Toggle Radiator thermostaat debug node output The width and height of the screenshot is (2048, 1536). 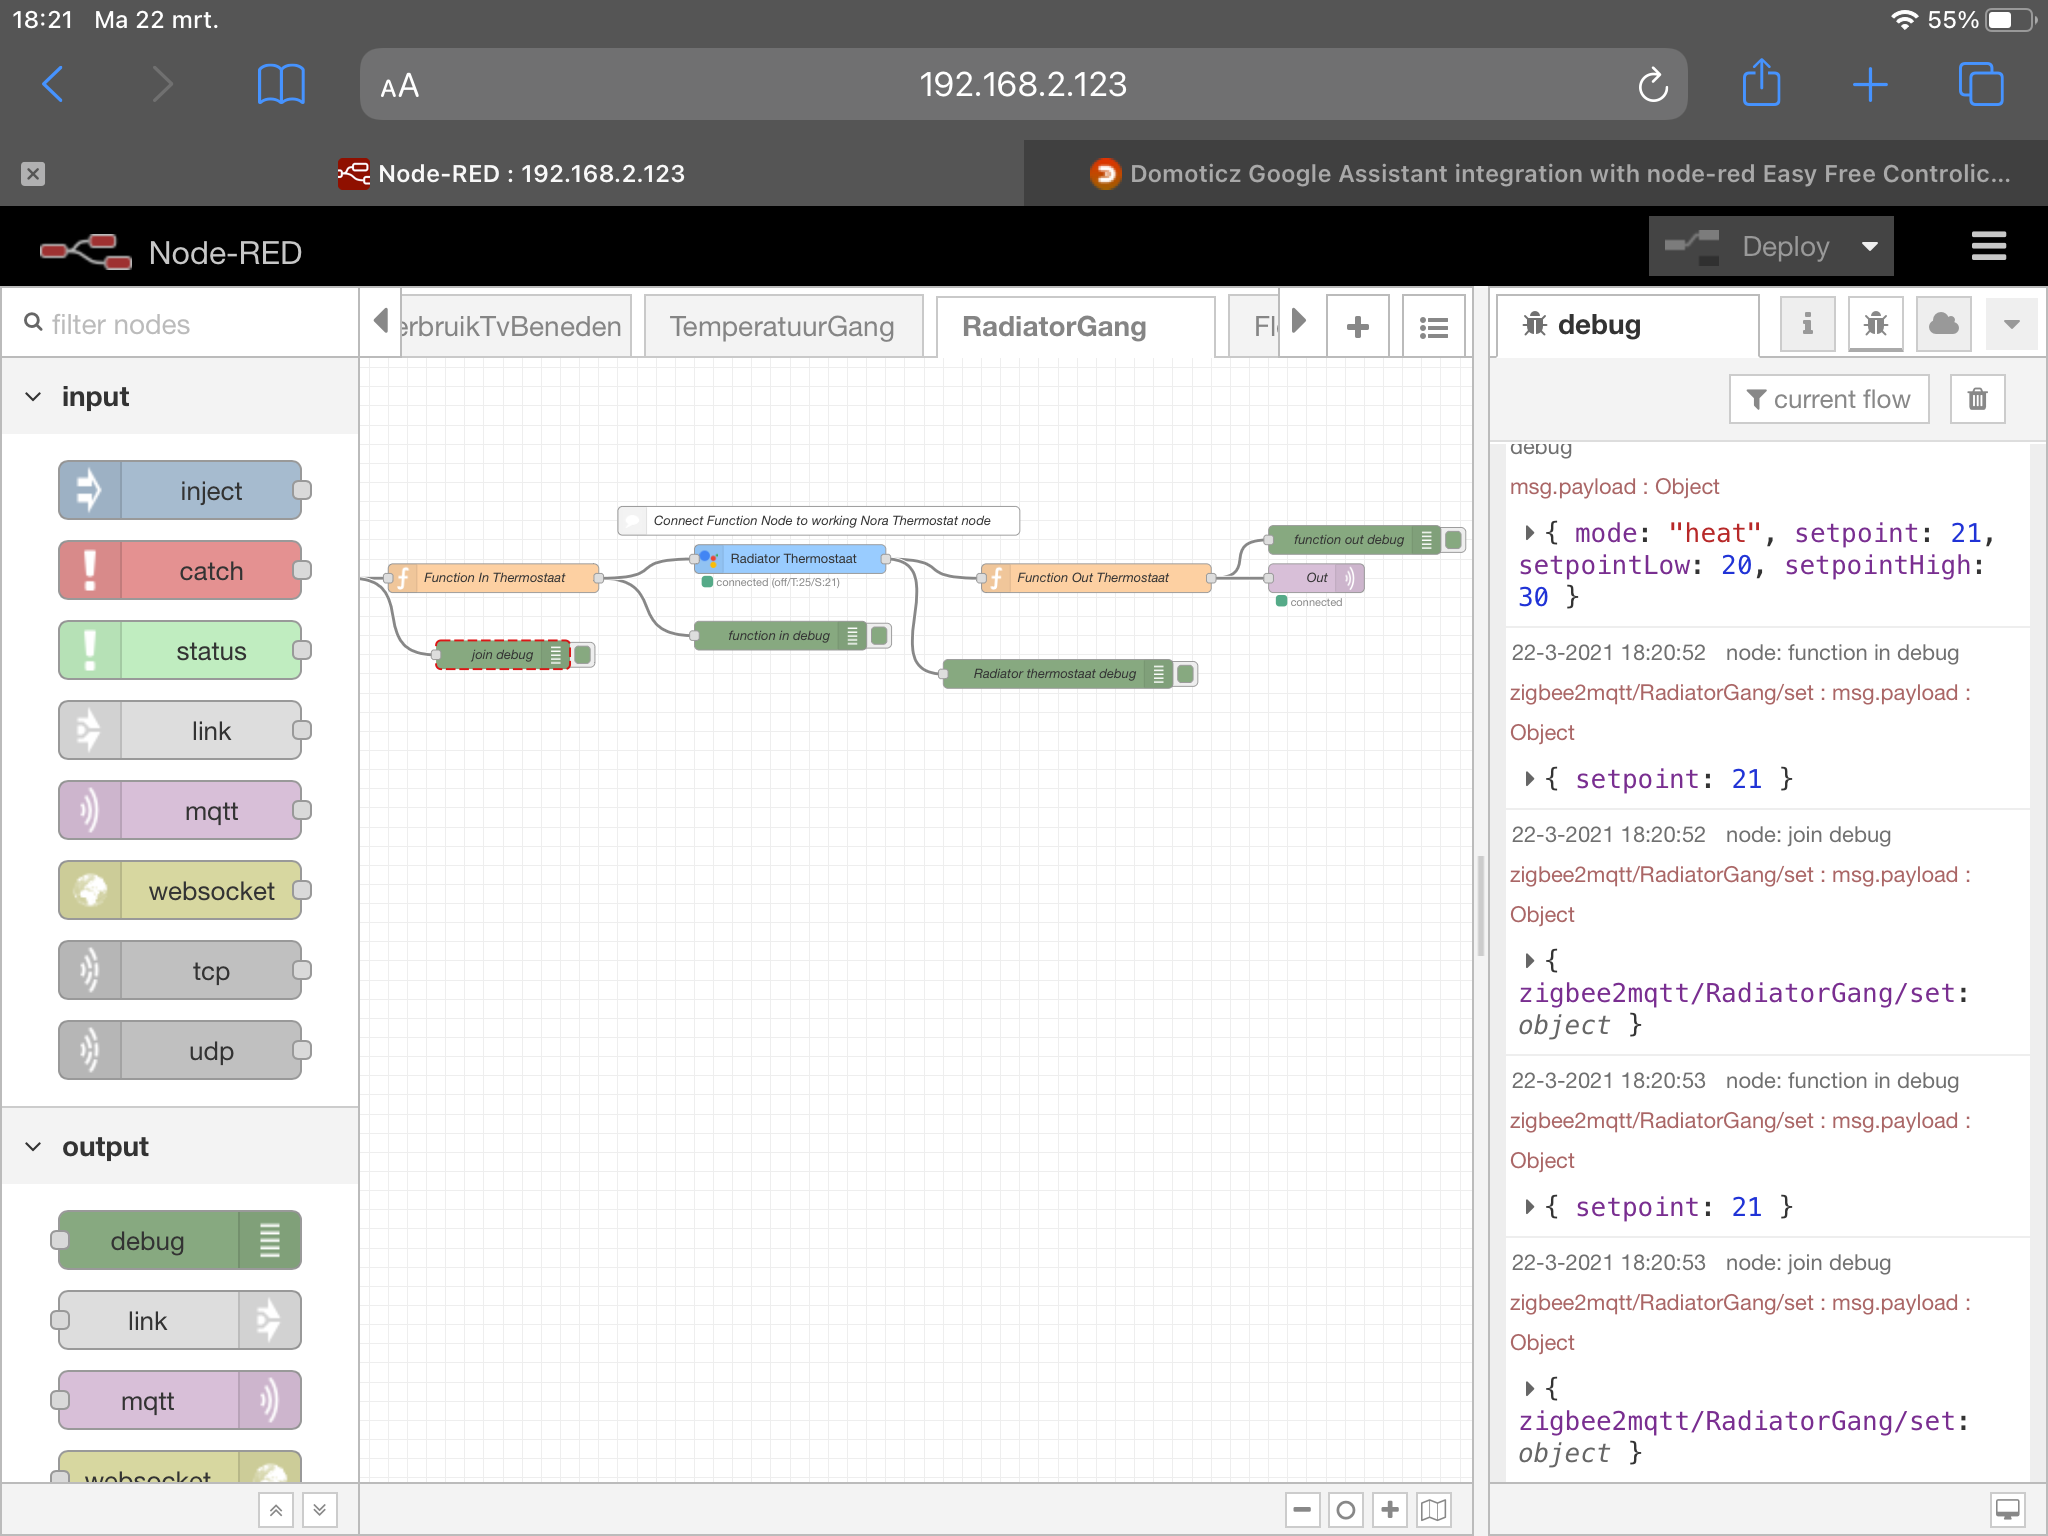click(x=1185, y=674)
